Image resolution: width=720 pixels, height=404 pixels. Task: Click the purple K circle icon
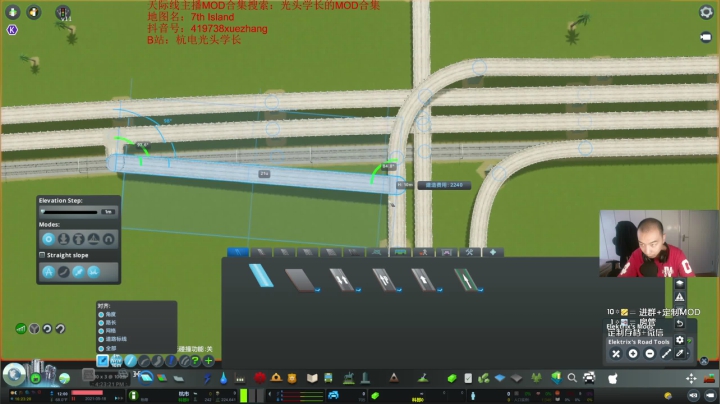[12, 30]
